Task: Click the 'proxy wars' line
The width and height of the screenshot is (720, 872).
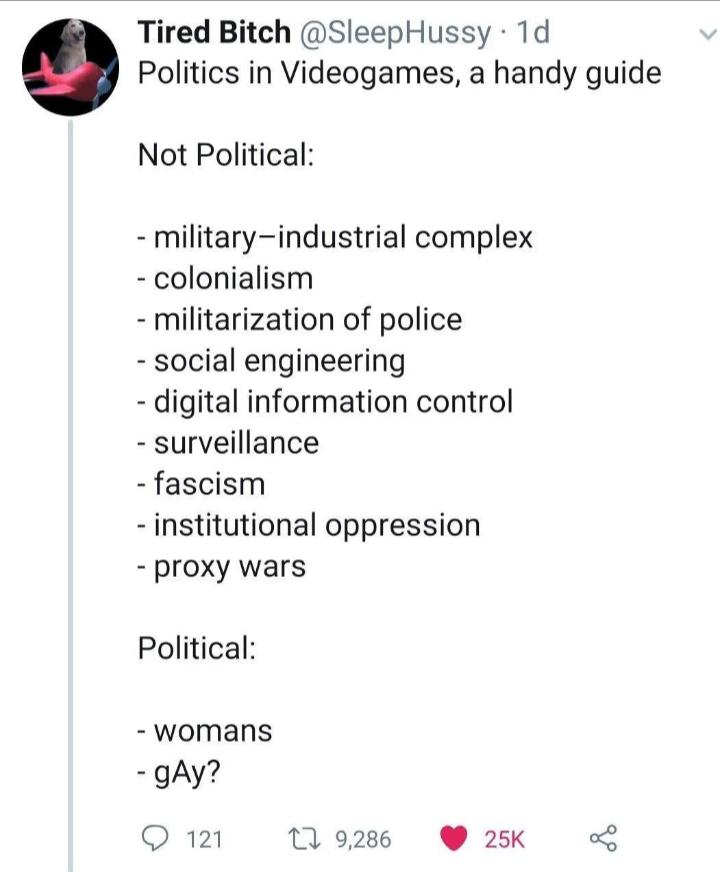Action: (x=222, y=567)
